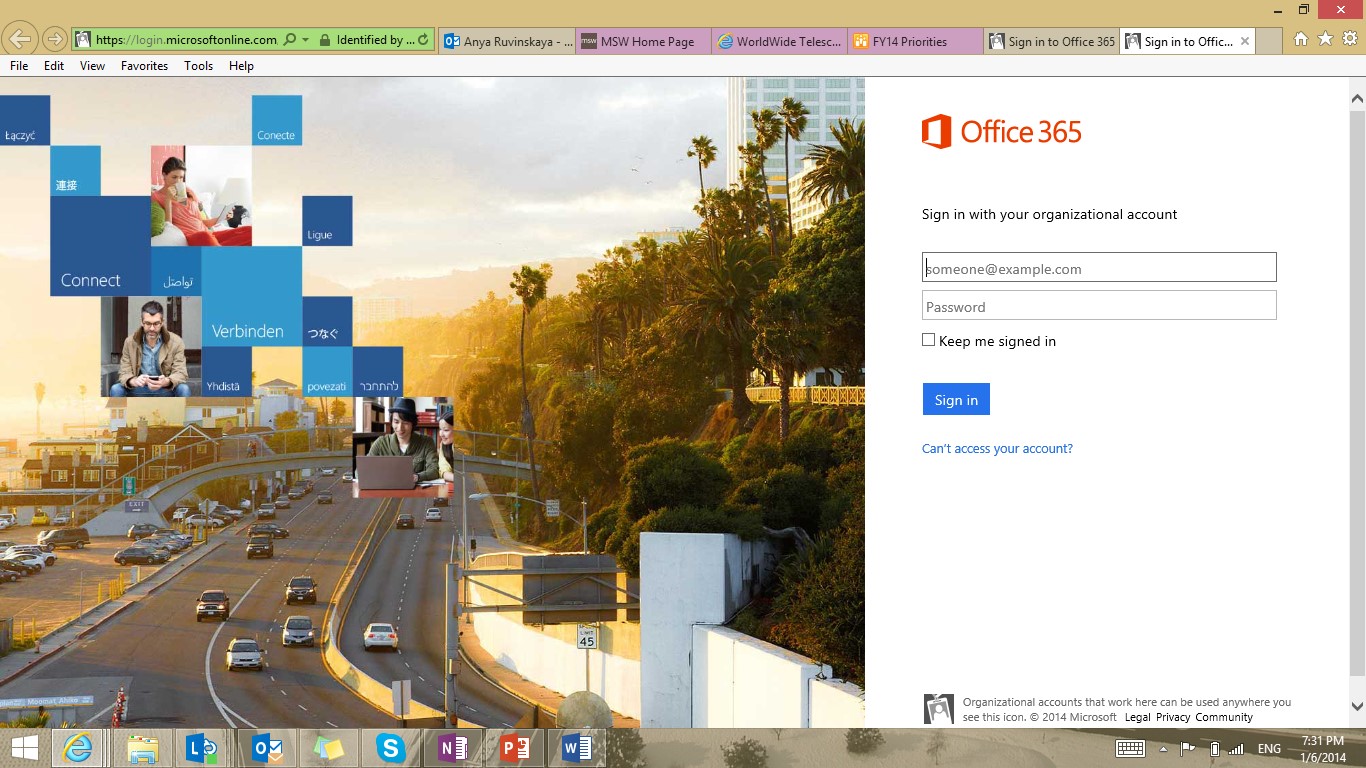The width and height of the screenshot is (1366, 768).
Task: Open the Community link in footer
Action: (1224, 717)
